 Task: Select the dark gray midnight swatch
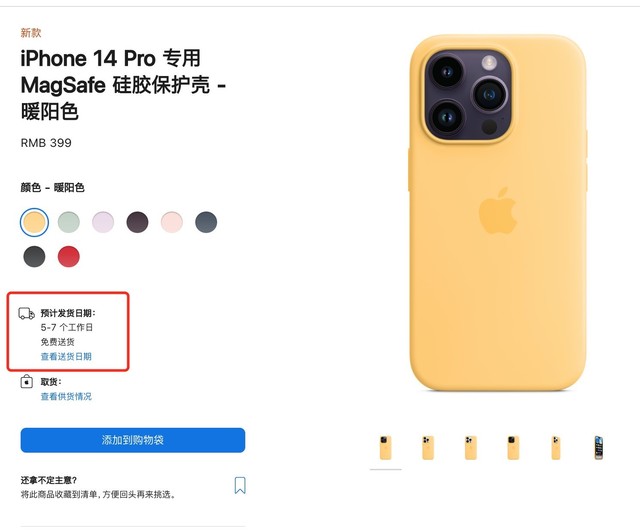[34, 256]
